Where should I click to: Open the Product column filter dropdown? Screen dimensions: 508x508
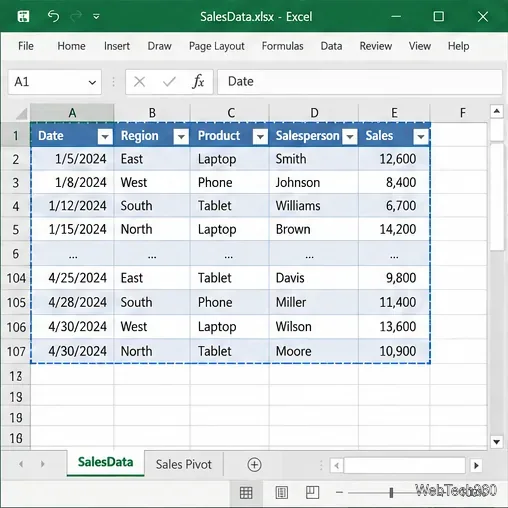tap(260, 136)
